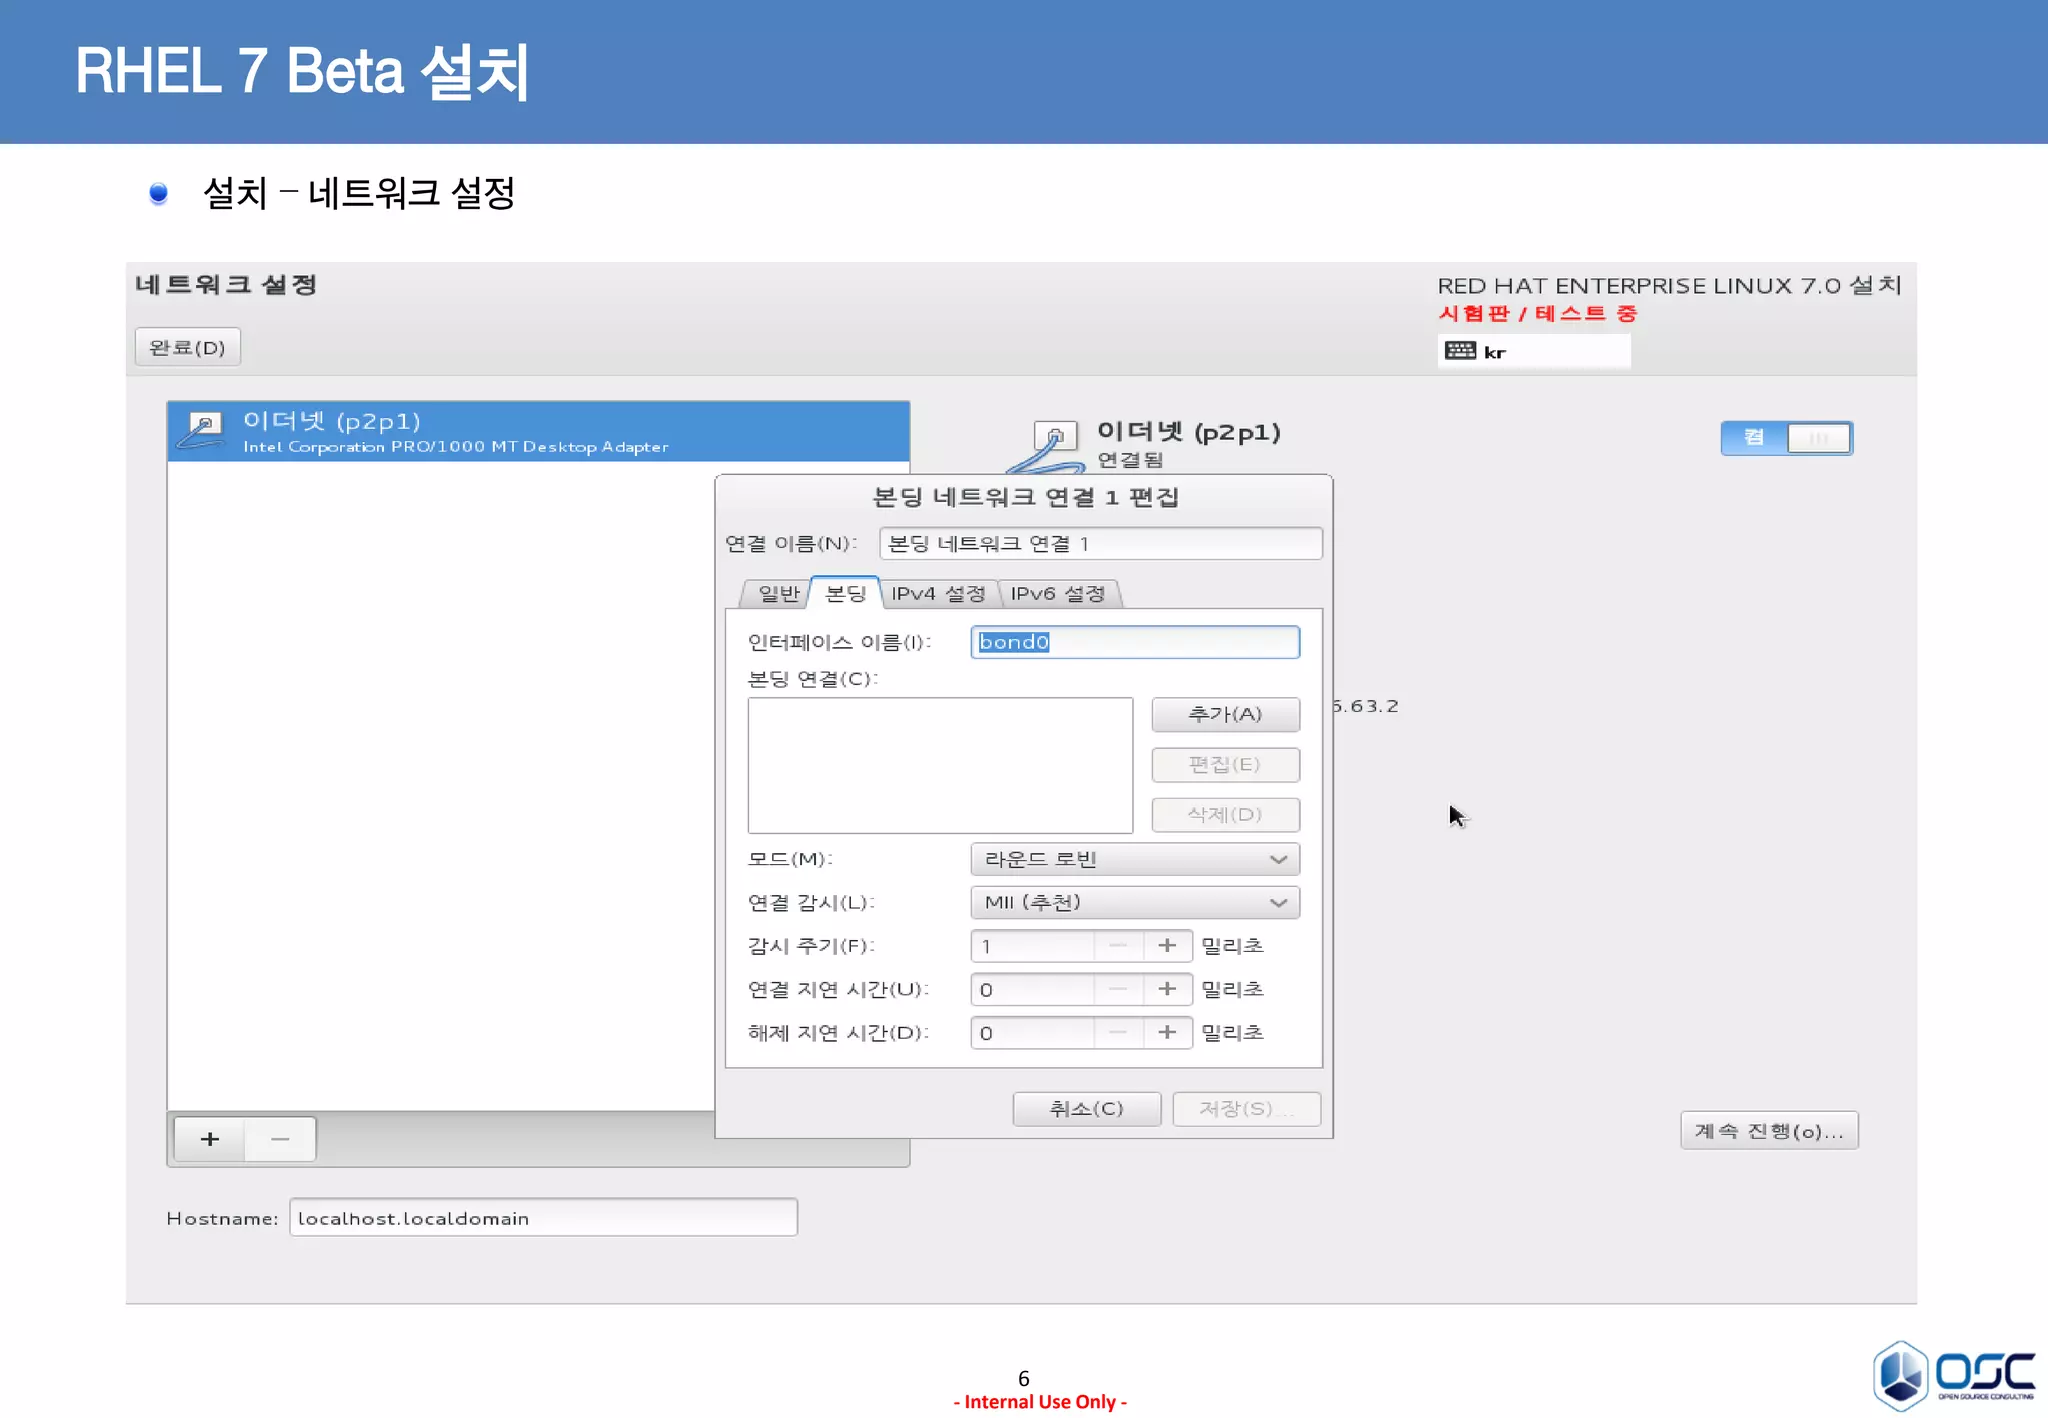Click the 해제 지연 시간 value field
Image resolution: width=2048 pixels, height=1418 pixels.
(x=1032, y=1032)
